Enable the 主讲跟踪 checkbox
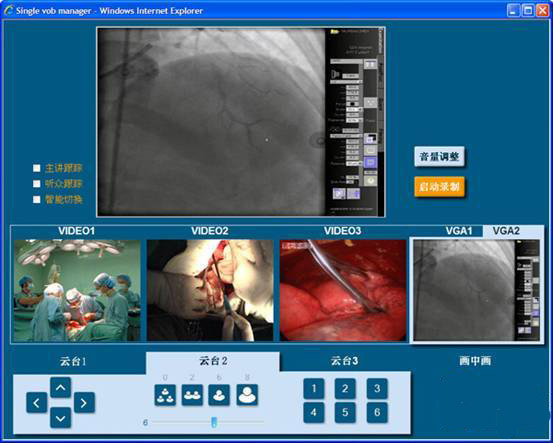Screen dimensions: 553x443 [x=37, y=168]
